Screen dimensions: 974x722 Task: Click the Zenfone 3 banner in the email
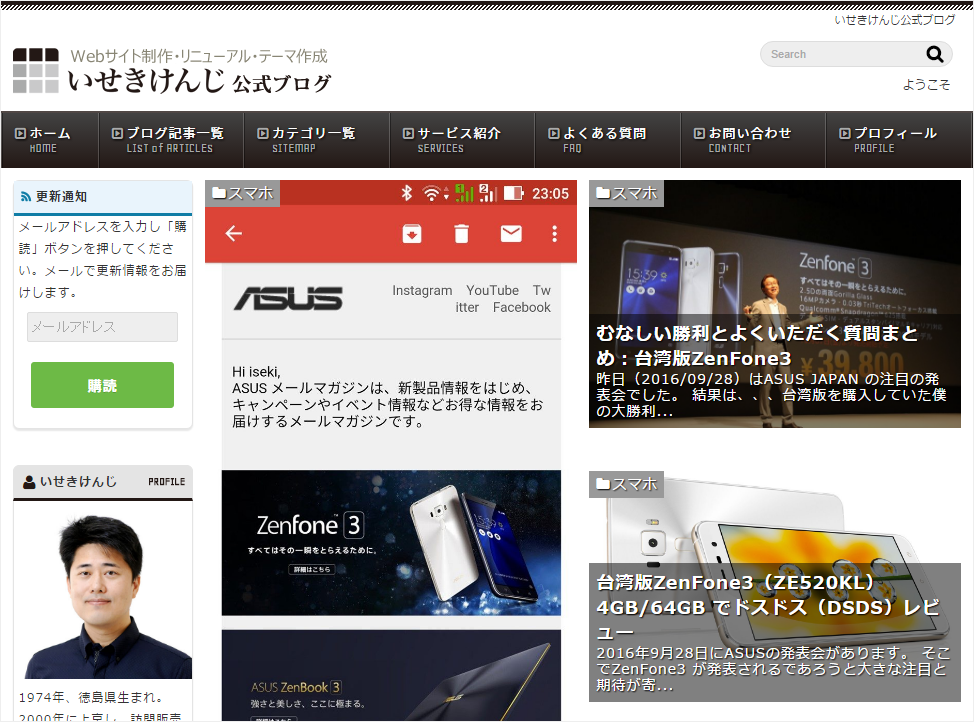pyautogui.click(x=391, y=543)
